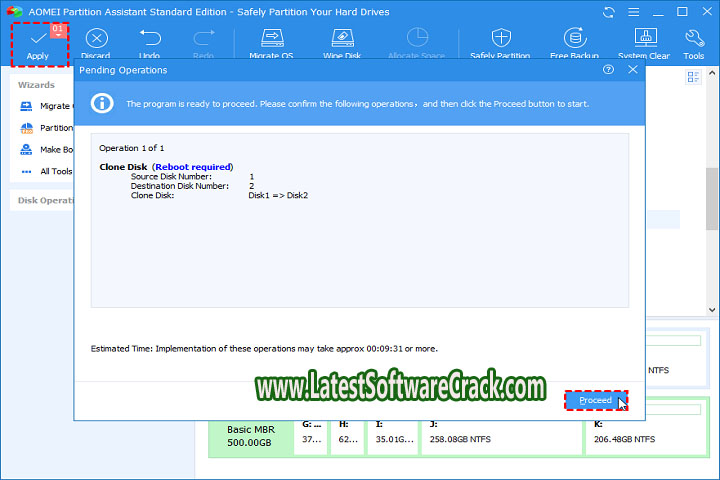Open the Tools wrench menu

[693, 44]
